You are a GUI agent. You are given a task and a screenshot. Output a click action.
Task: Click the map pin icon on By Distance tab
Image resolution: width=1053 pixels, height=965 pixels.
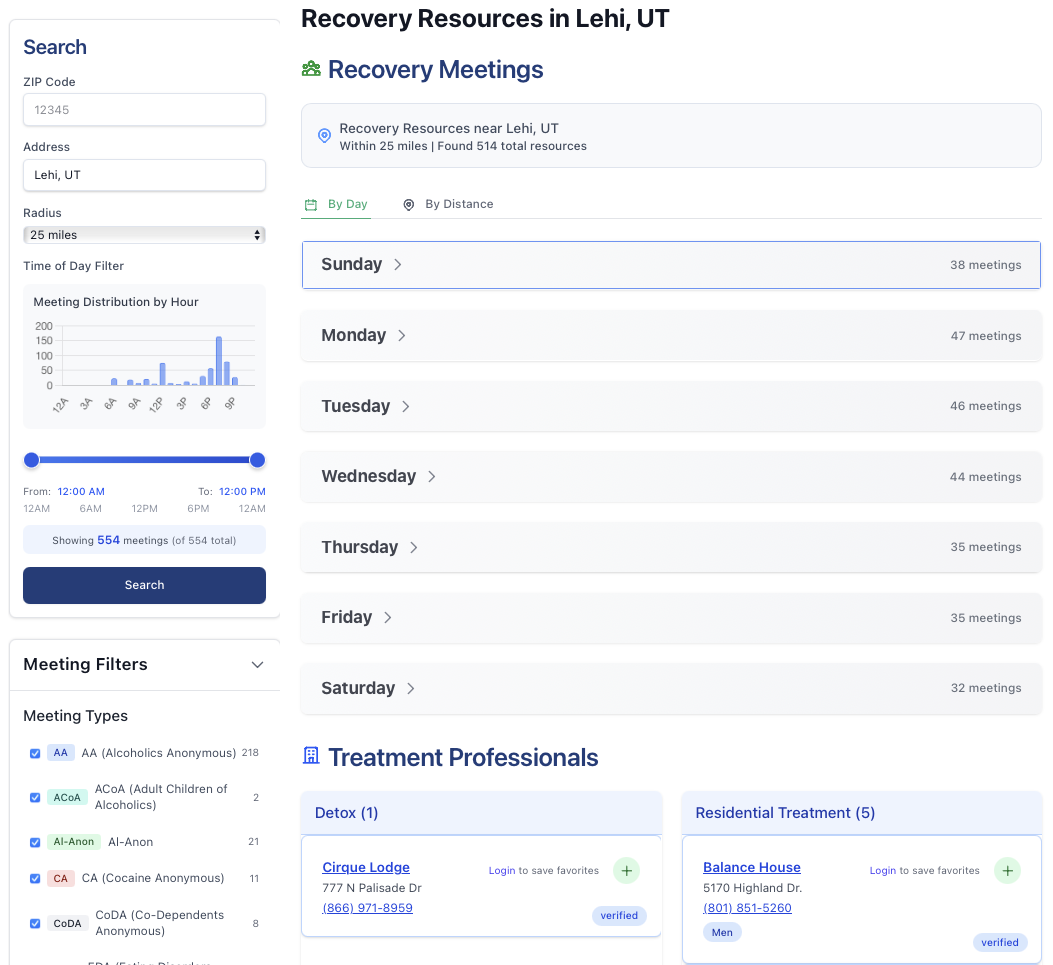click(x=409, y=204)
